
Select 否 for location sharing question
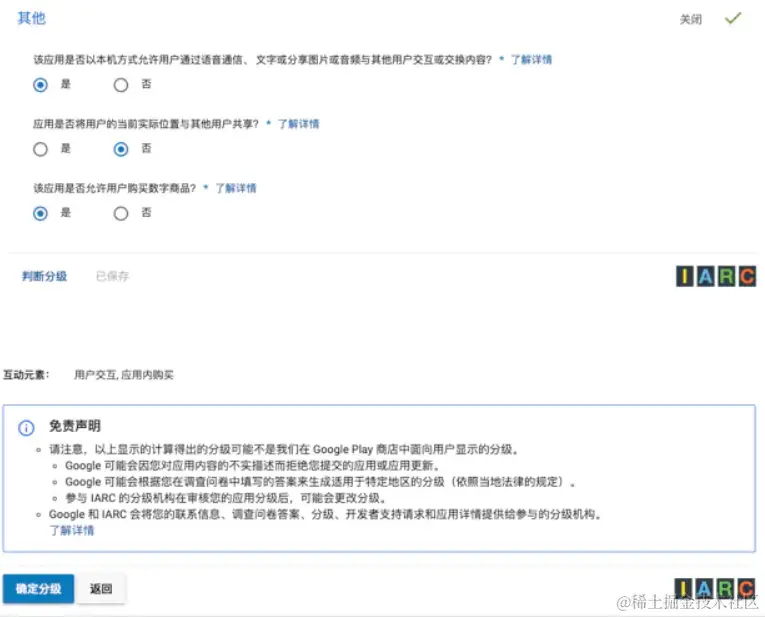pyautogui.click(x=121, y=149)
